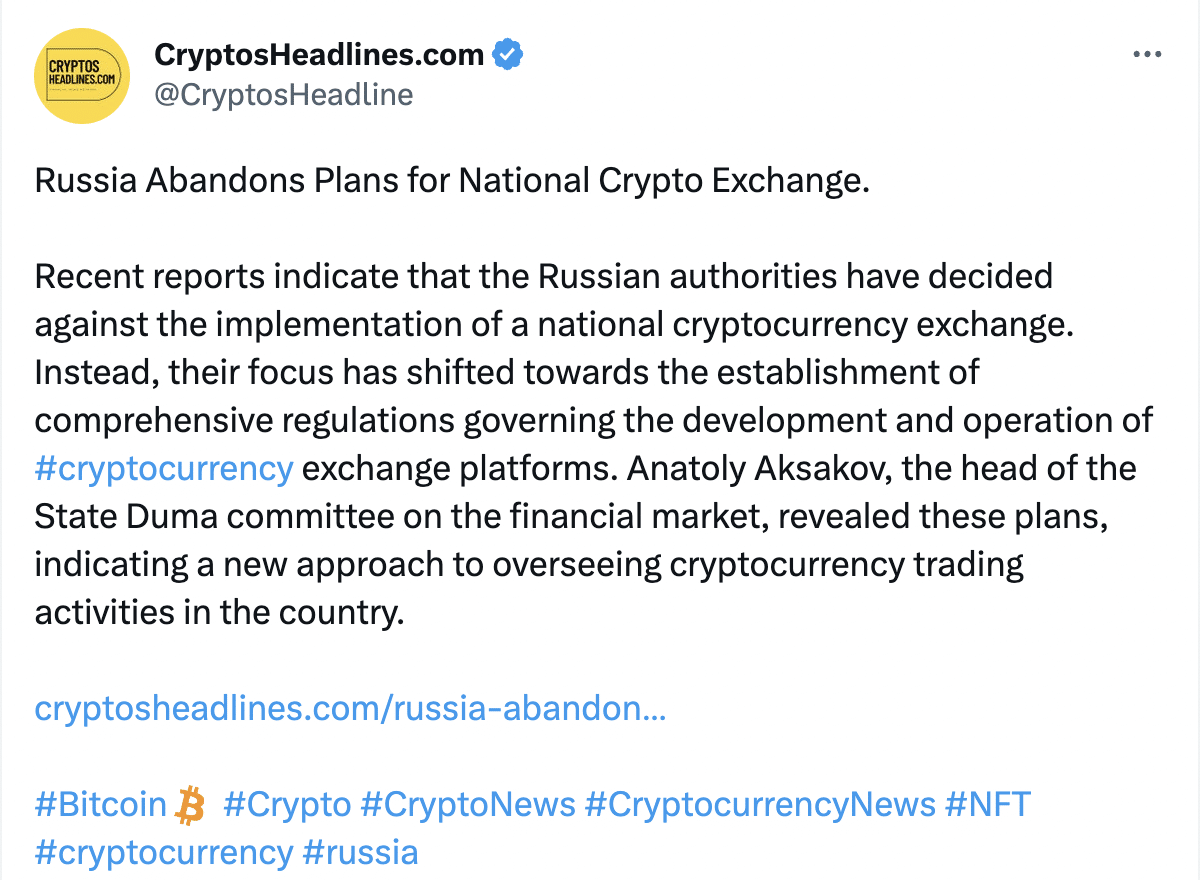
Task: Click the 'State Duma committee' text line
Action: 584,516
